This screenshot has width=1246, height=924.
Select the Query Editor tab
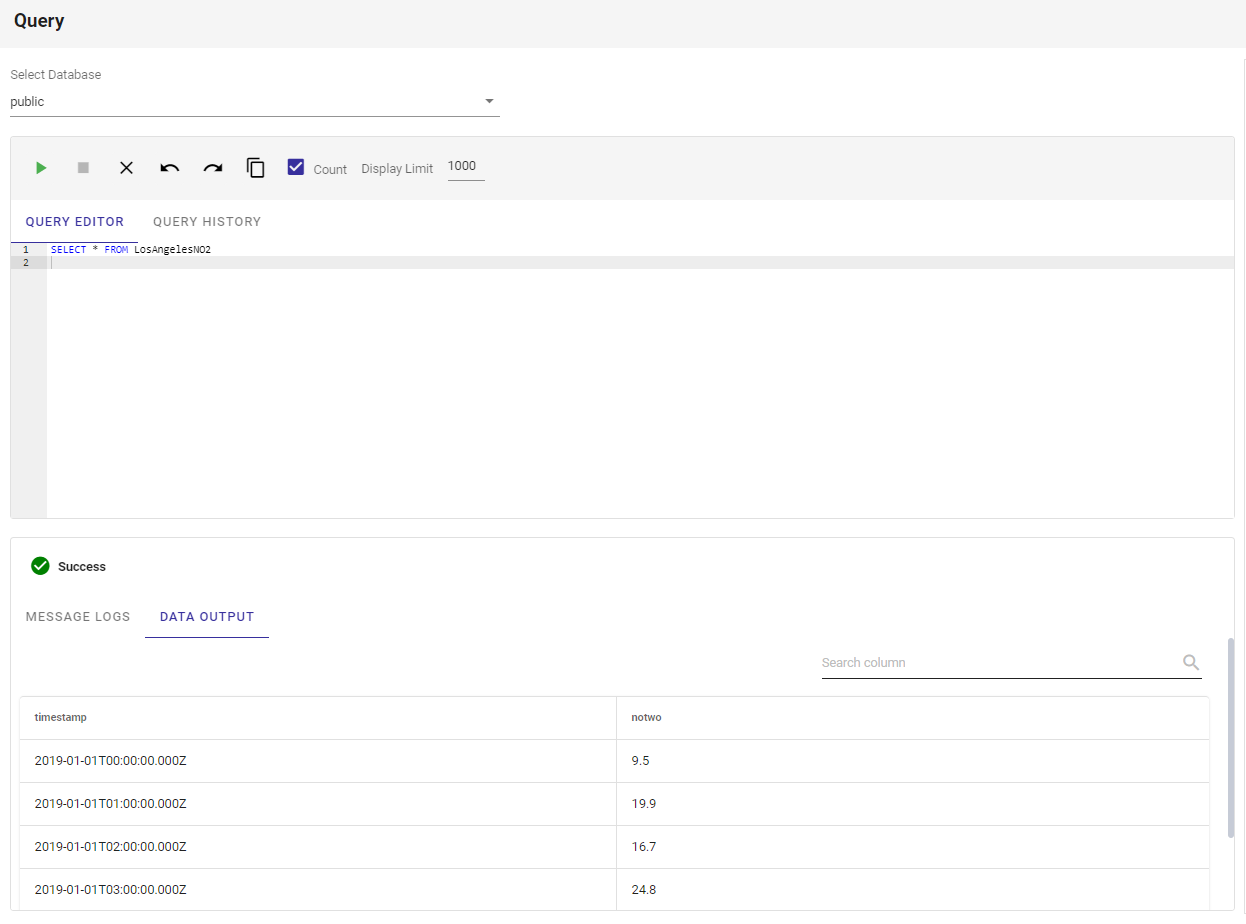(75, 222)
